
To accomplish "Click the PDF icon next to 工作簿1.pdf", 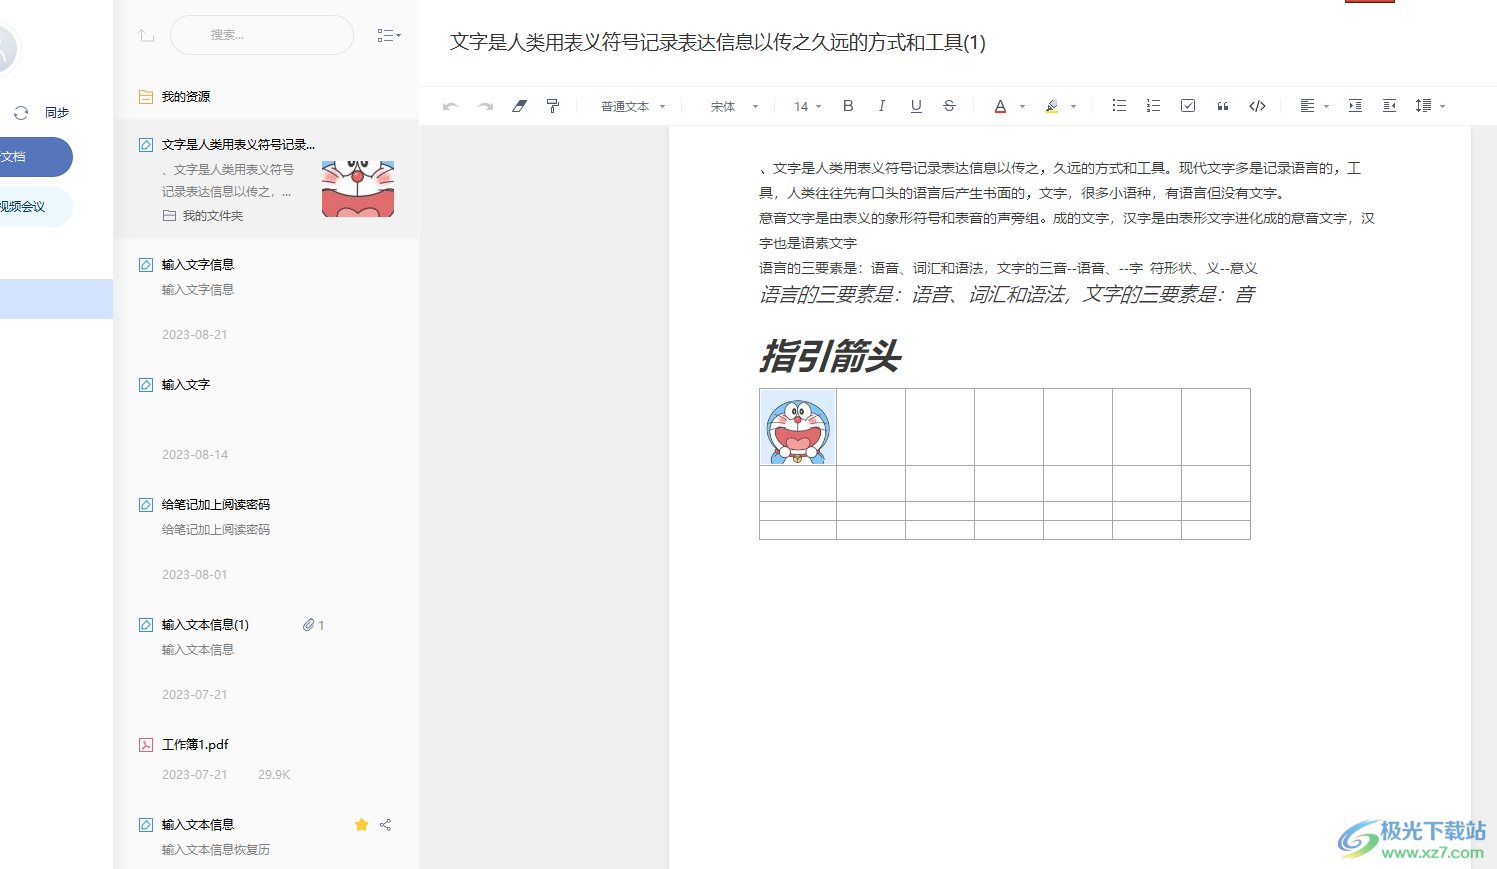I will pos(146,745).
